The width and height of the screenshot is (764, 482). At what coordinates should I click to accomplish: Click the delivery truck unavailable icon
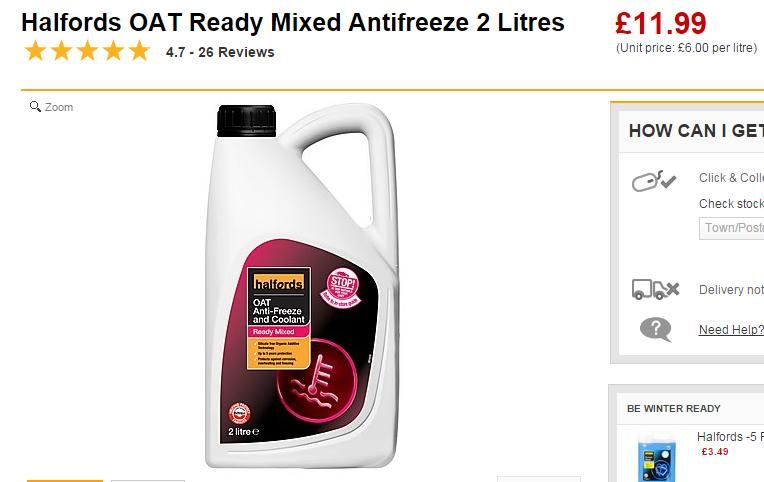655,289
